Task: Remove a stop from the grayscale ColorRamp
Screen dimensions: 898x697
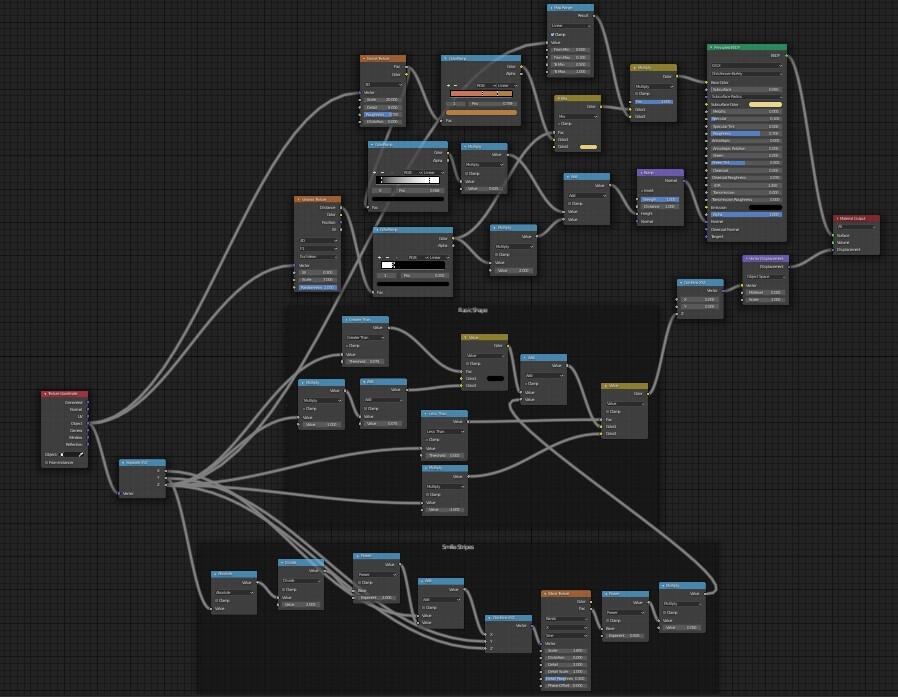Action: 382,172
